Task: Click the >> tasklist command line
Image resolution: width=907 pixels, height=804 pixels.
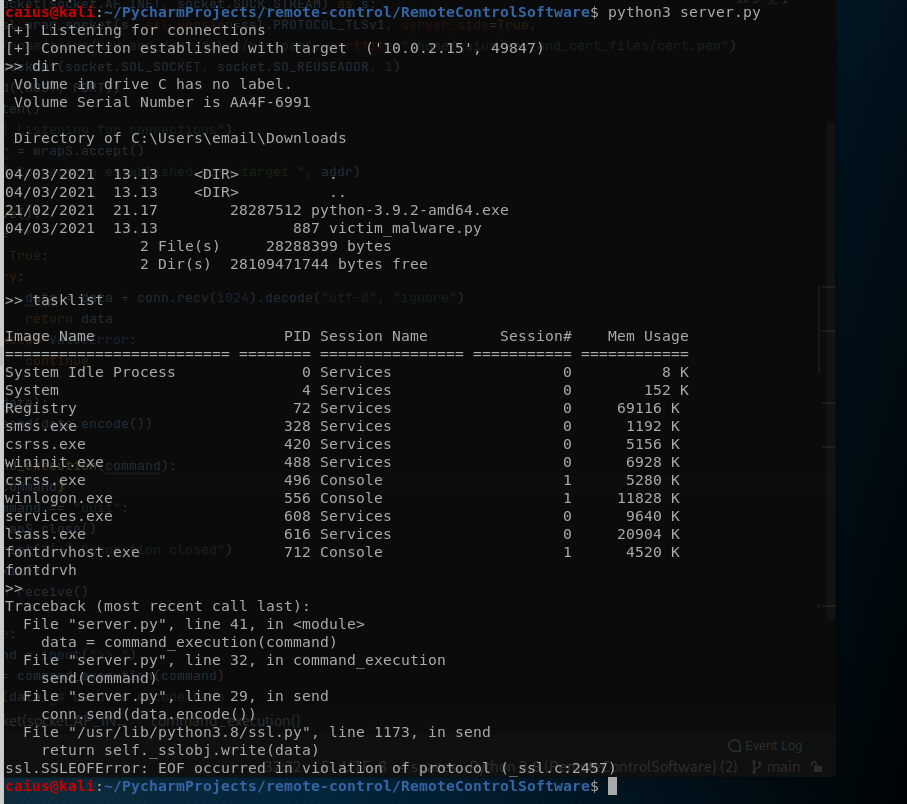Action: (46, 300)
